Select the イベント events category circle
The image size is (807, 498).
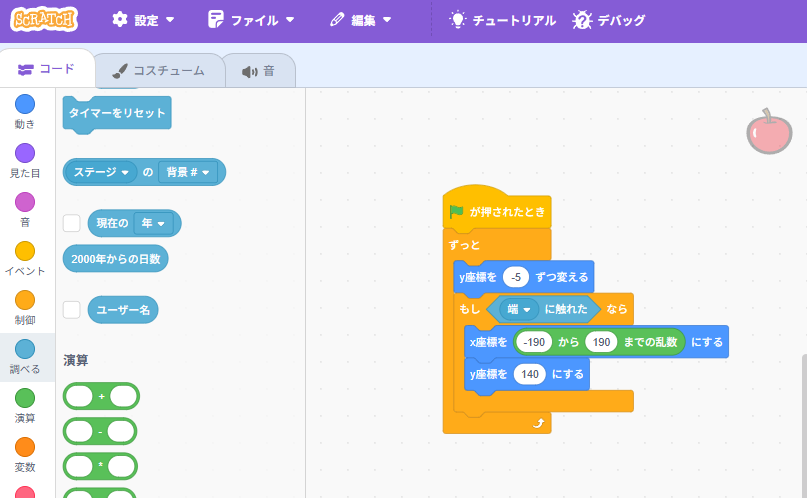click(x=25, y=251)
